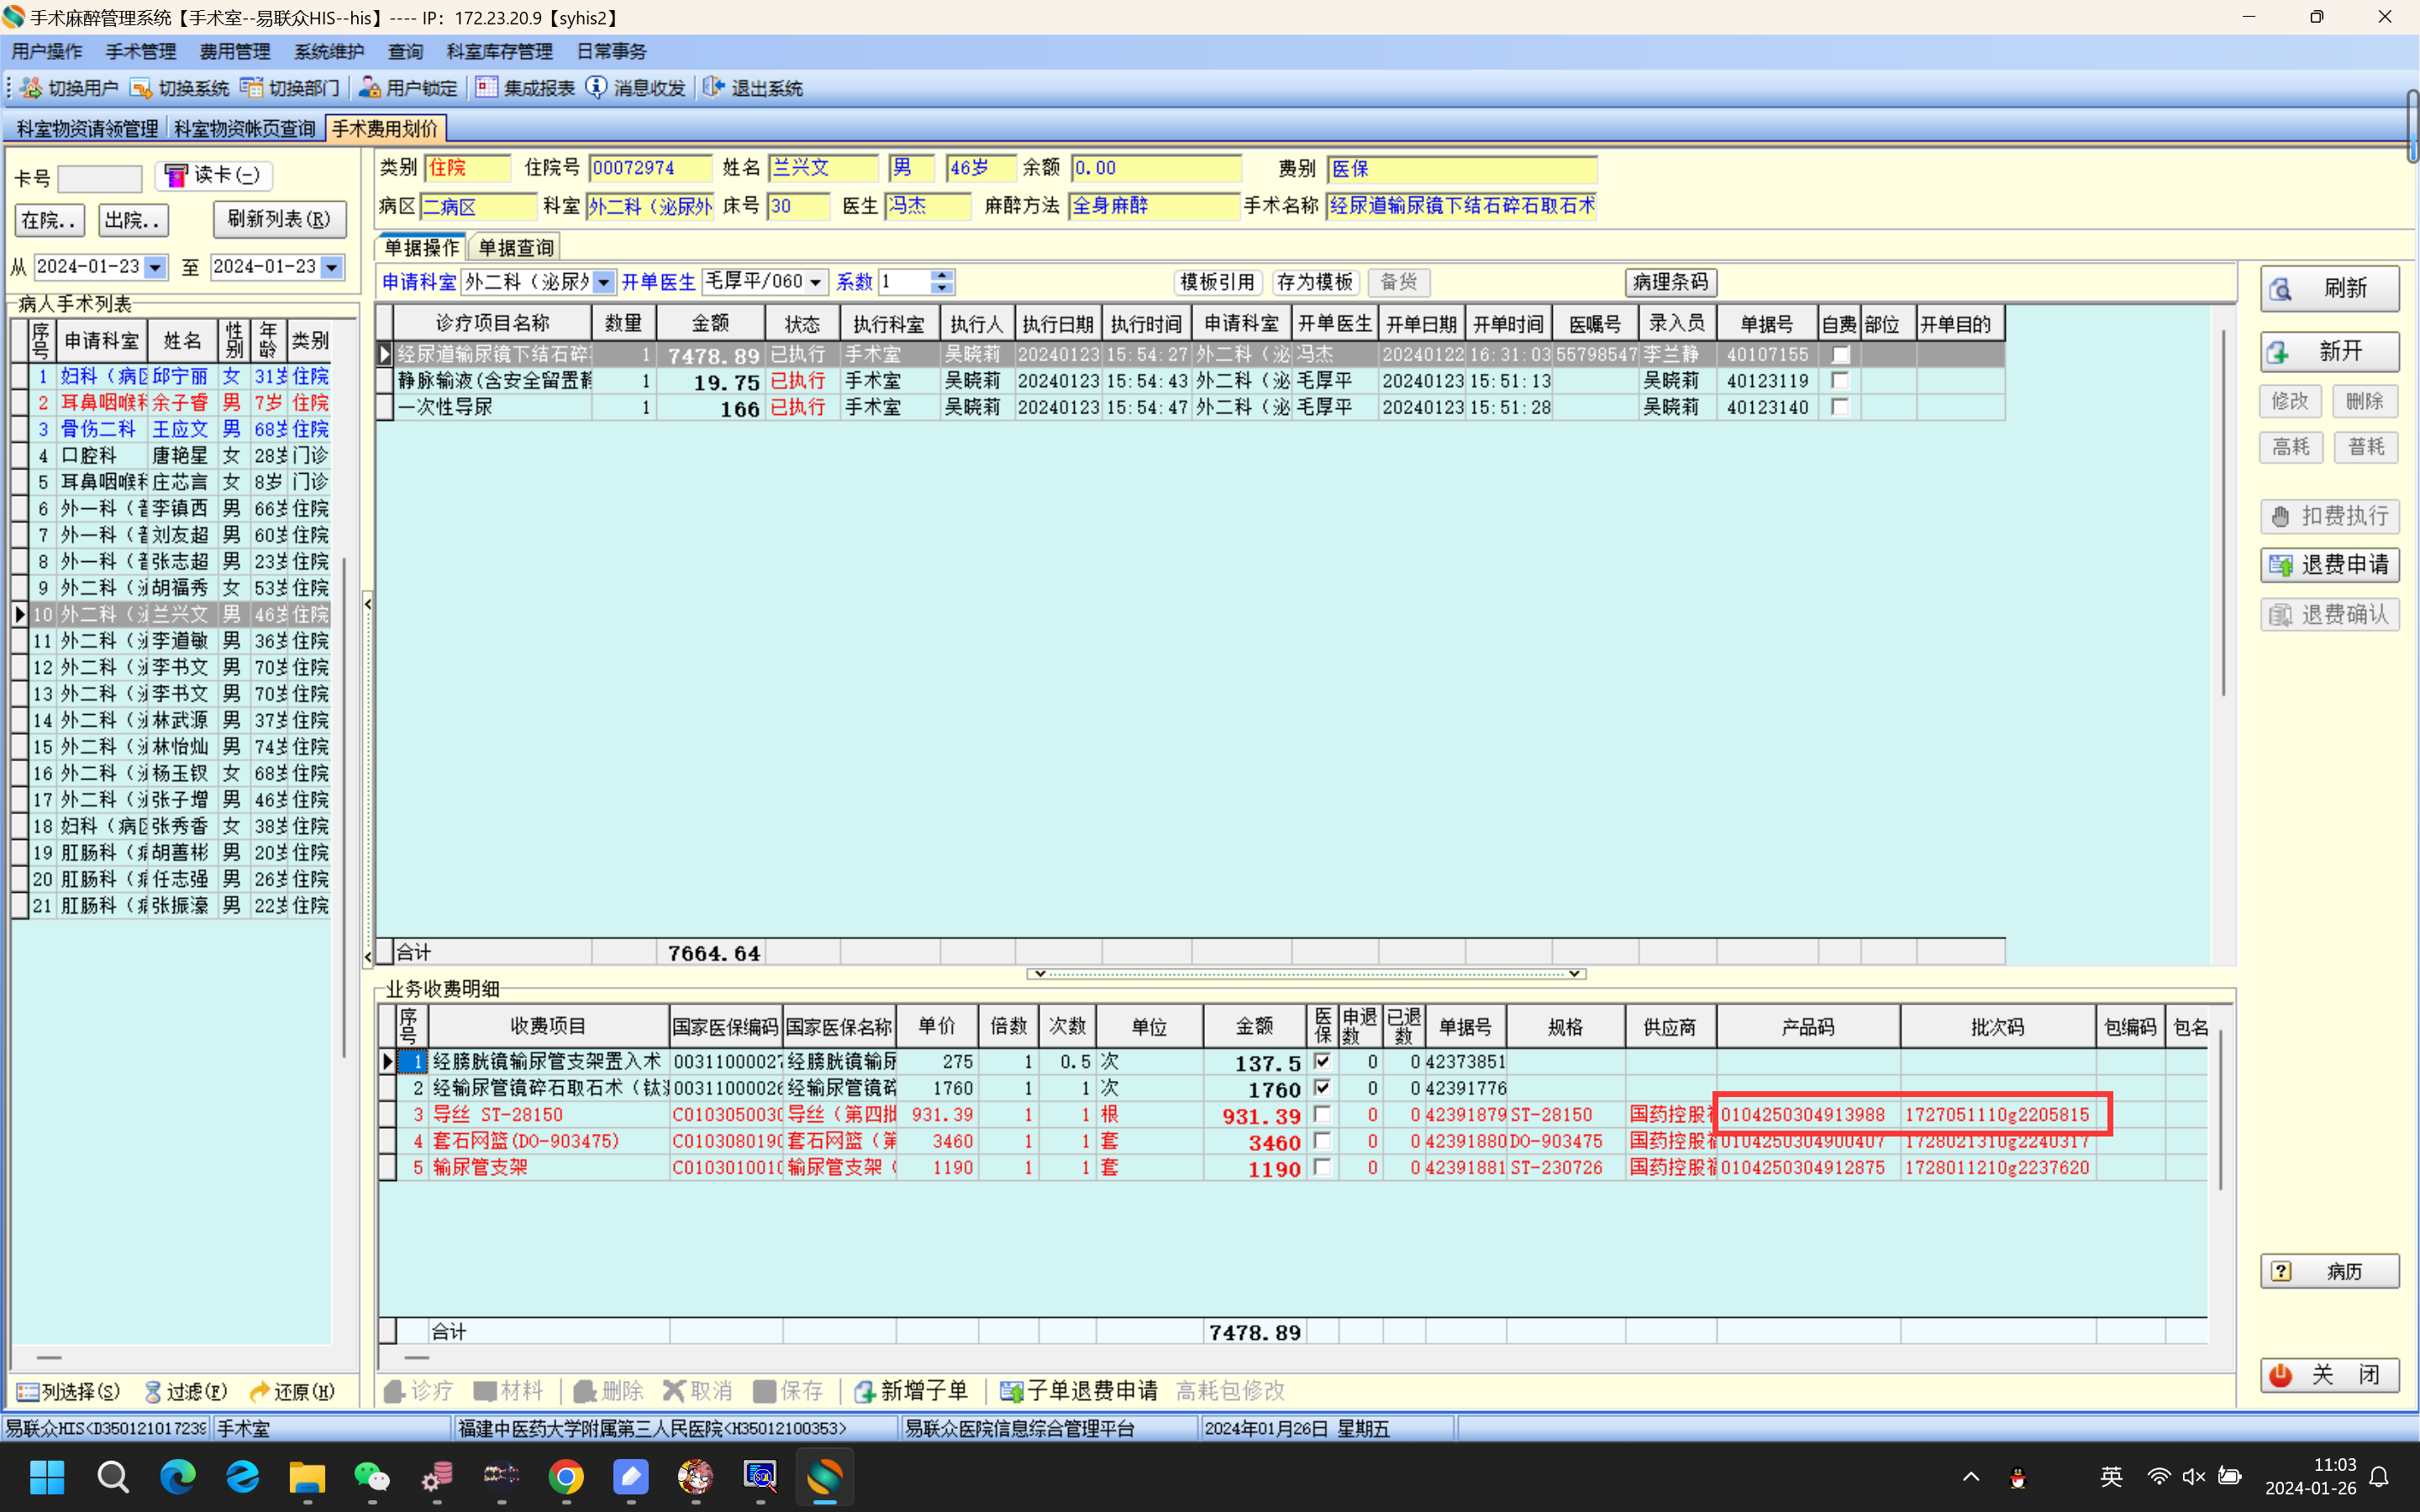
Task: Toggle 自费 checkbox for 一次性导尿 row
Action: tap(1840, 407)
